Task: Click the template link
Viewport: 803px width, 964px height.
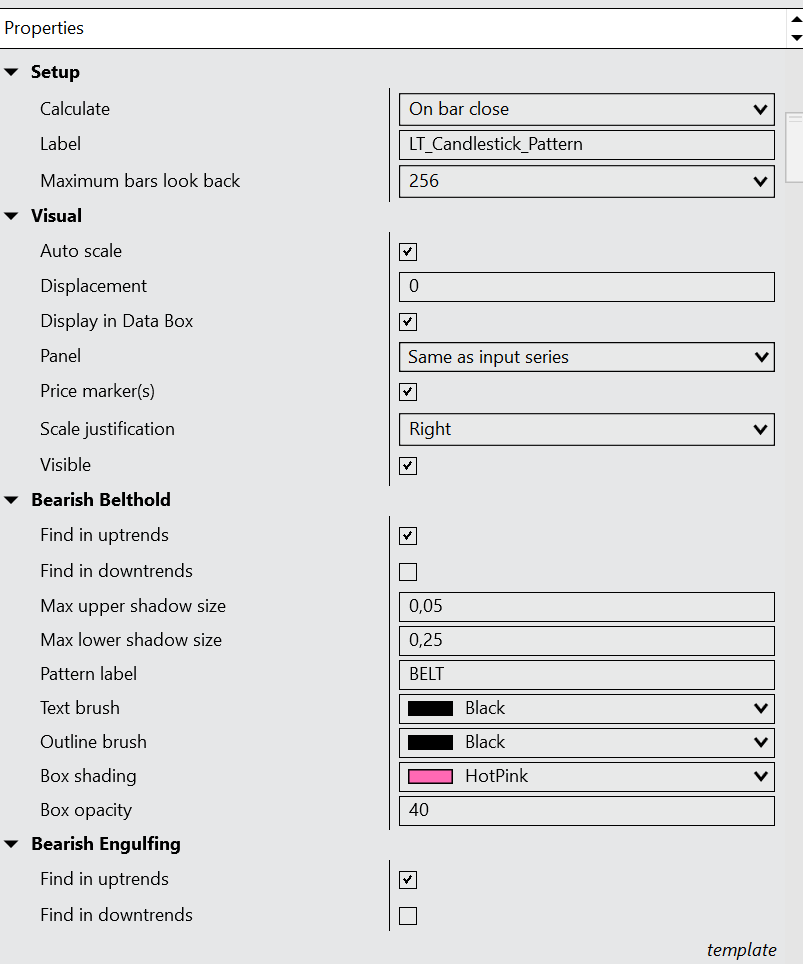Action: (x=741, y=950)
